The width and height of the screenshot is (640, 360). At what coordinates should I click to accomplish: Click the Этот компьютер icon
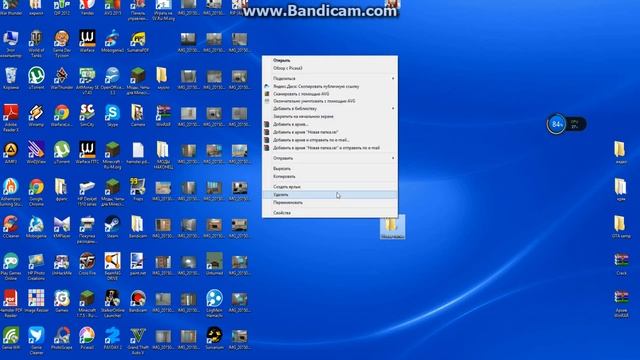pos(11,44)
